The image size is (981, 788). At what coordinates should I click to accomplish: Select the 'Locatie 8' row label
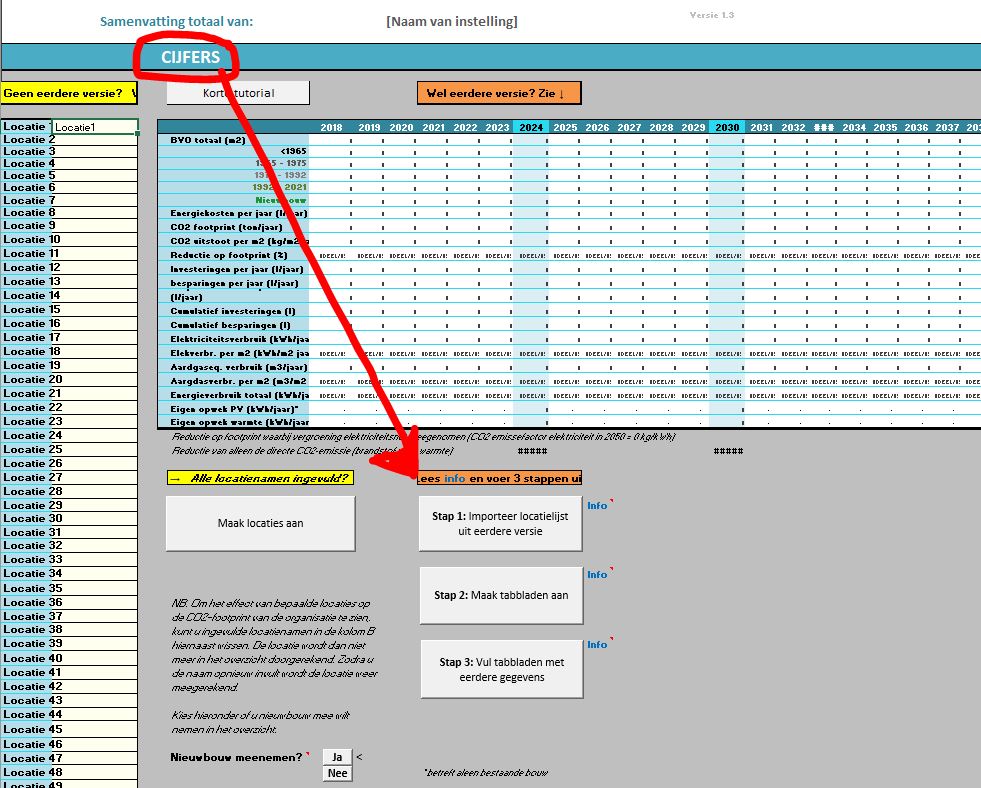pos(29,212)
